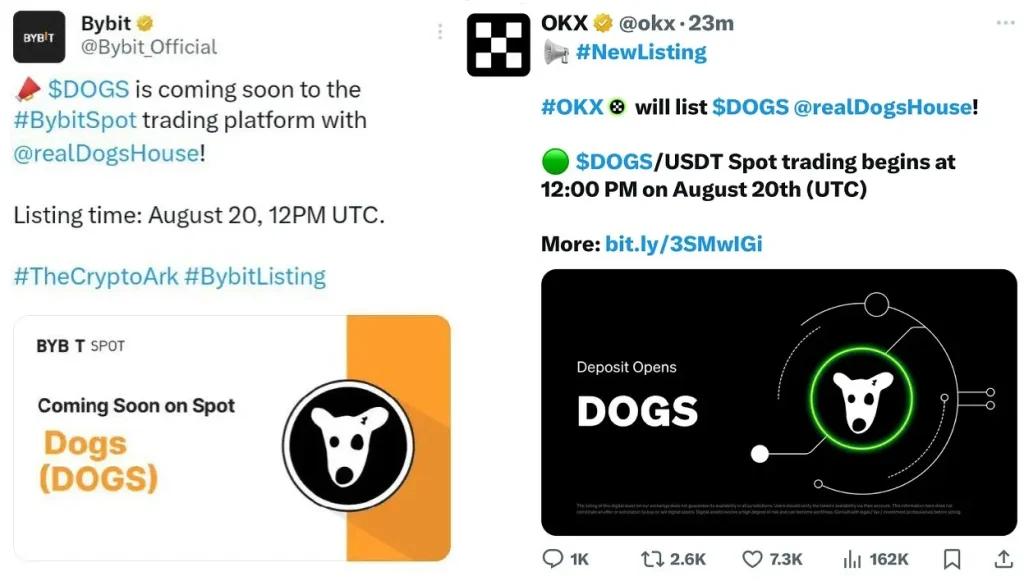
Task: Open Bybit tweet vertical dots menu
Action: (x=440, y=32)
